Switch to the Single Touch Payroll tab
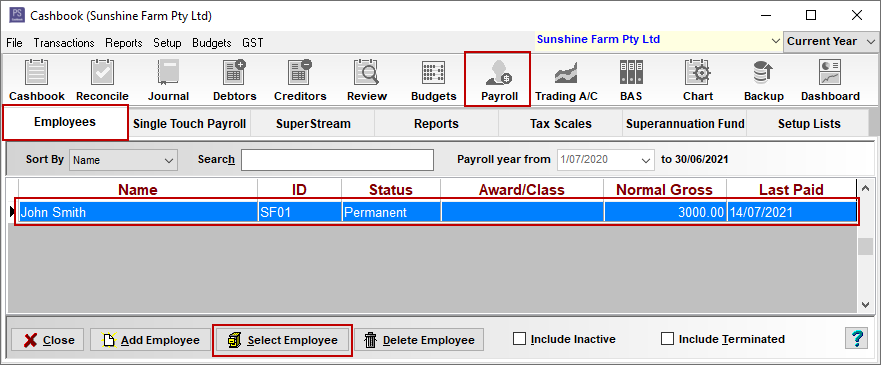881x365 pixels. tap(189, 124)
